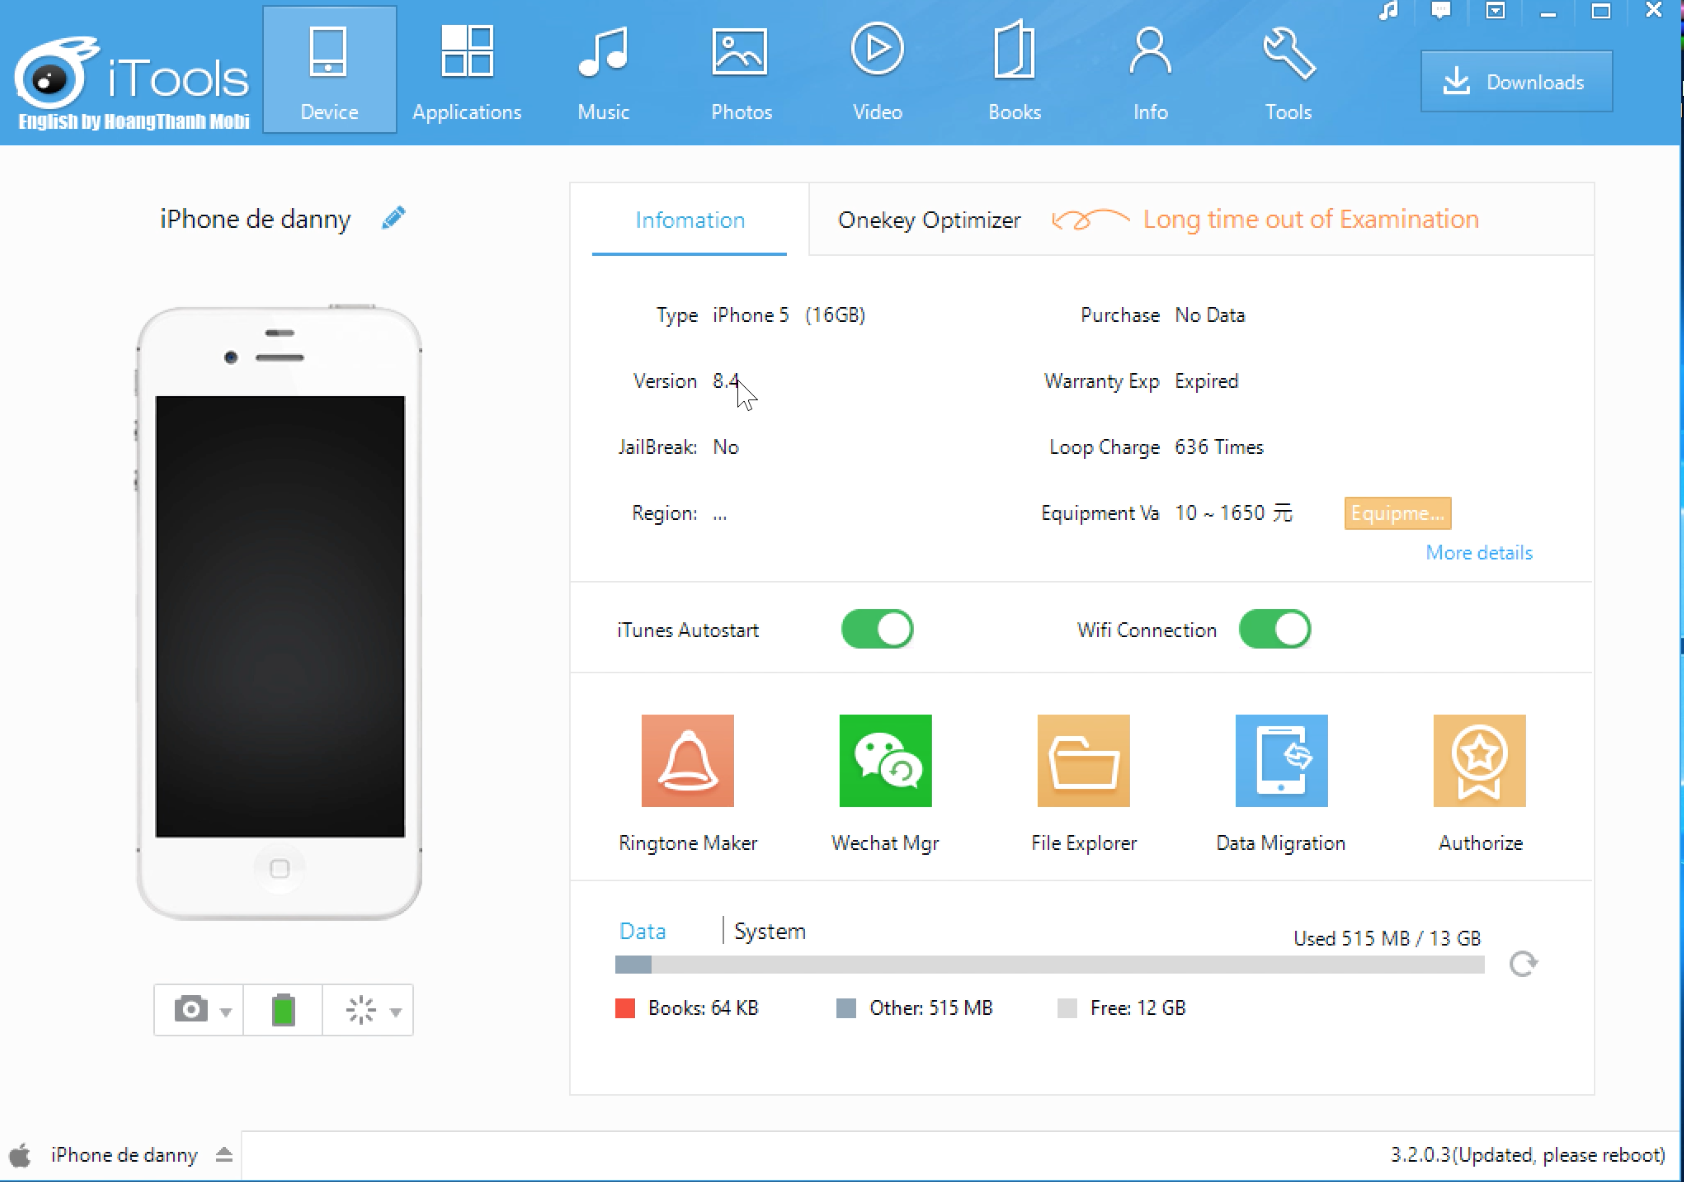
Task: Go to the Music section
Action: tap(604, 72)
